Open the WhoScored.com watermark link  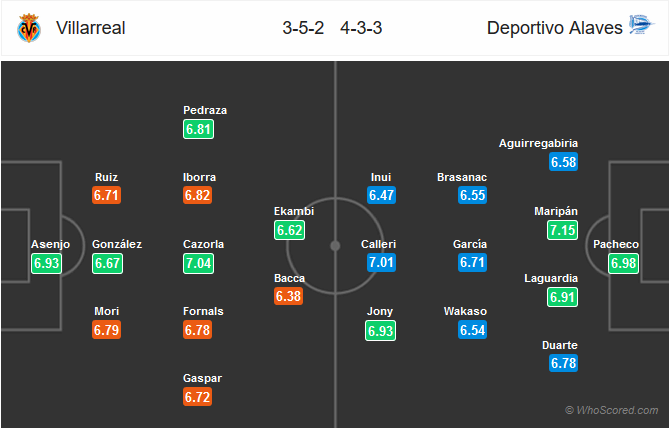click(611, 410)
